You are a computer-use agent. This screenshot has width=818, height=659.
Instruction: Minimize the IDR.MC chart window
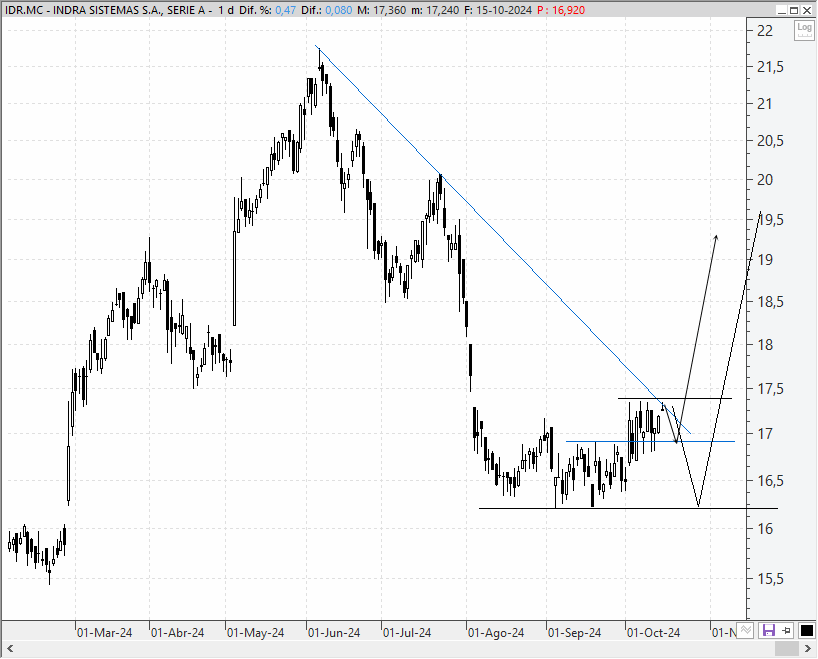tap(781, 10)
